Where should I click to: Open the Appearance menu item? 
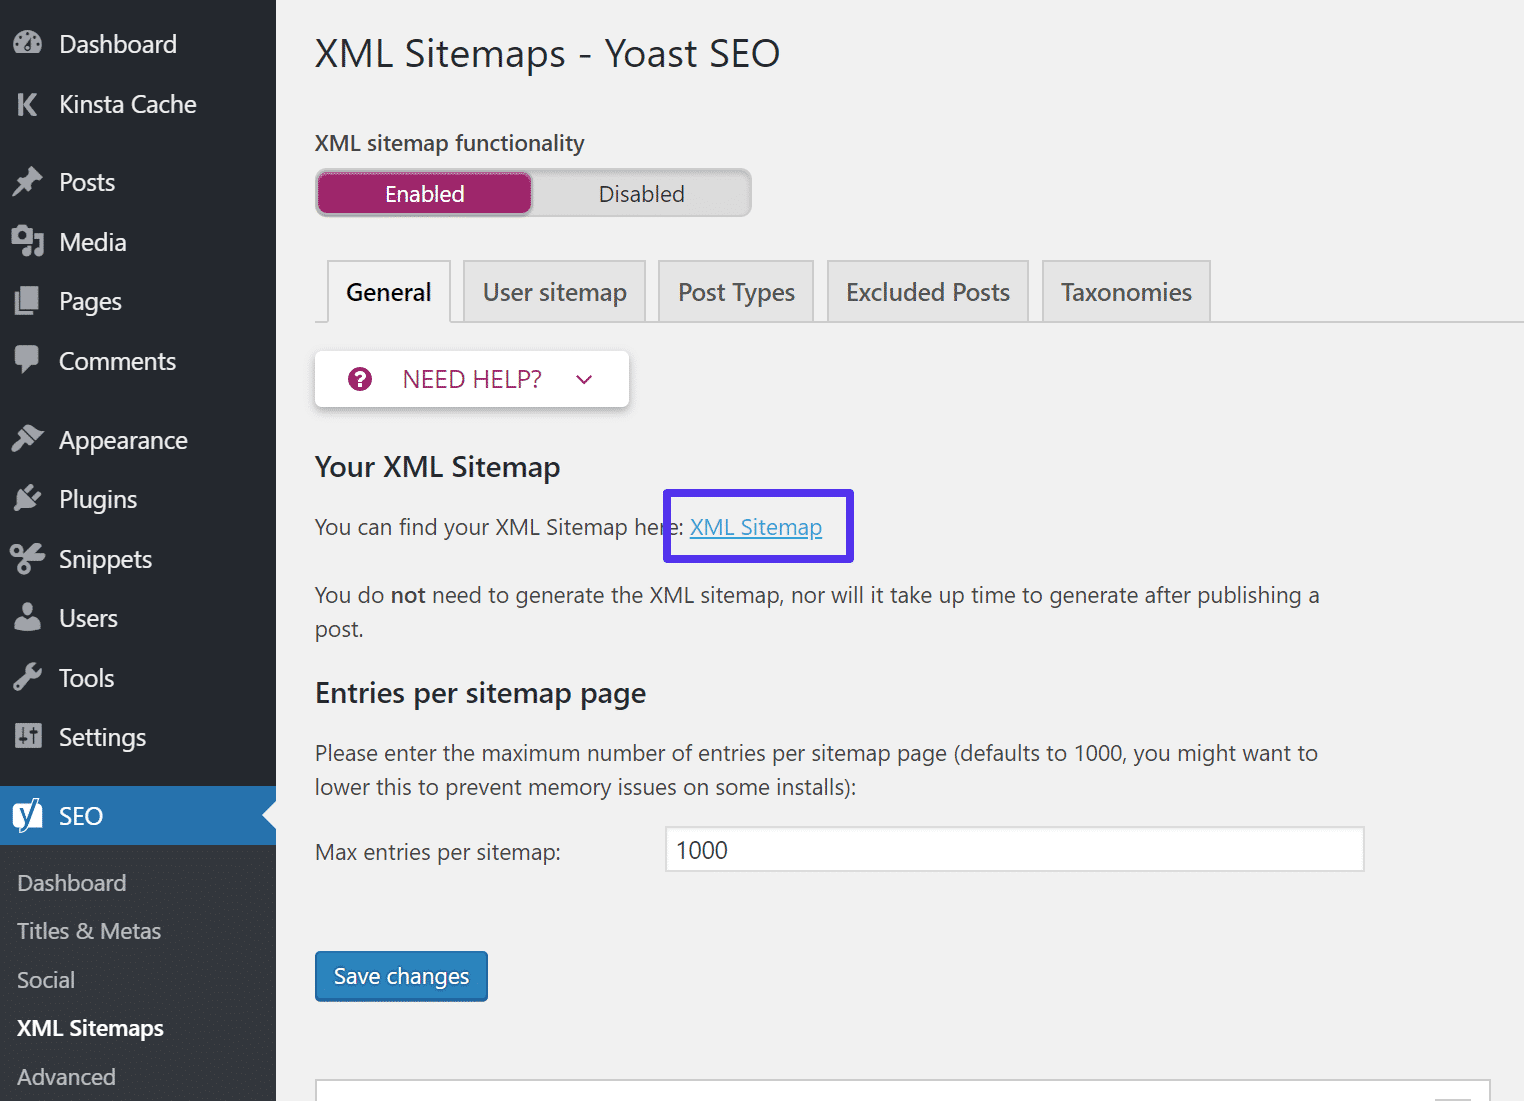coord(123,440)
